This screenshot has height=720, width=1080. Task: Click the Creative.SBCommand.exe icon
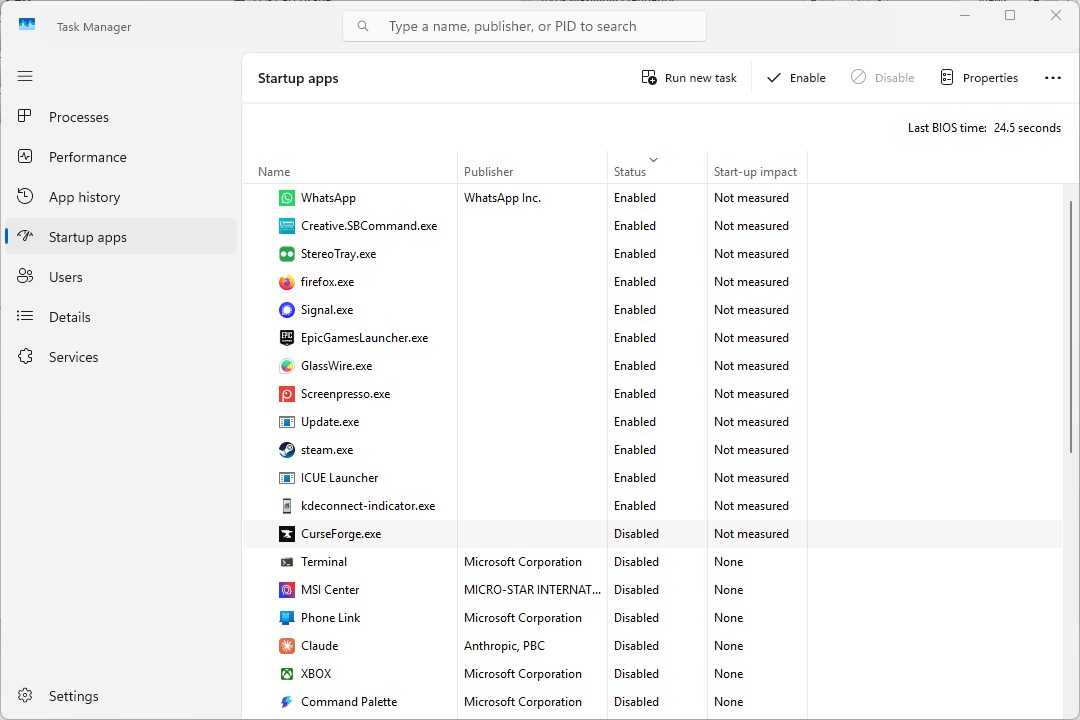tap(287, 226)
